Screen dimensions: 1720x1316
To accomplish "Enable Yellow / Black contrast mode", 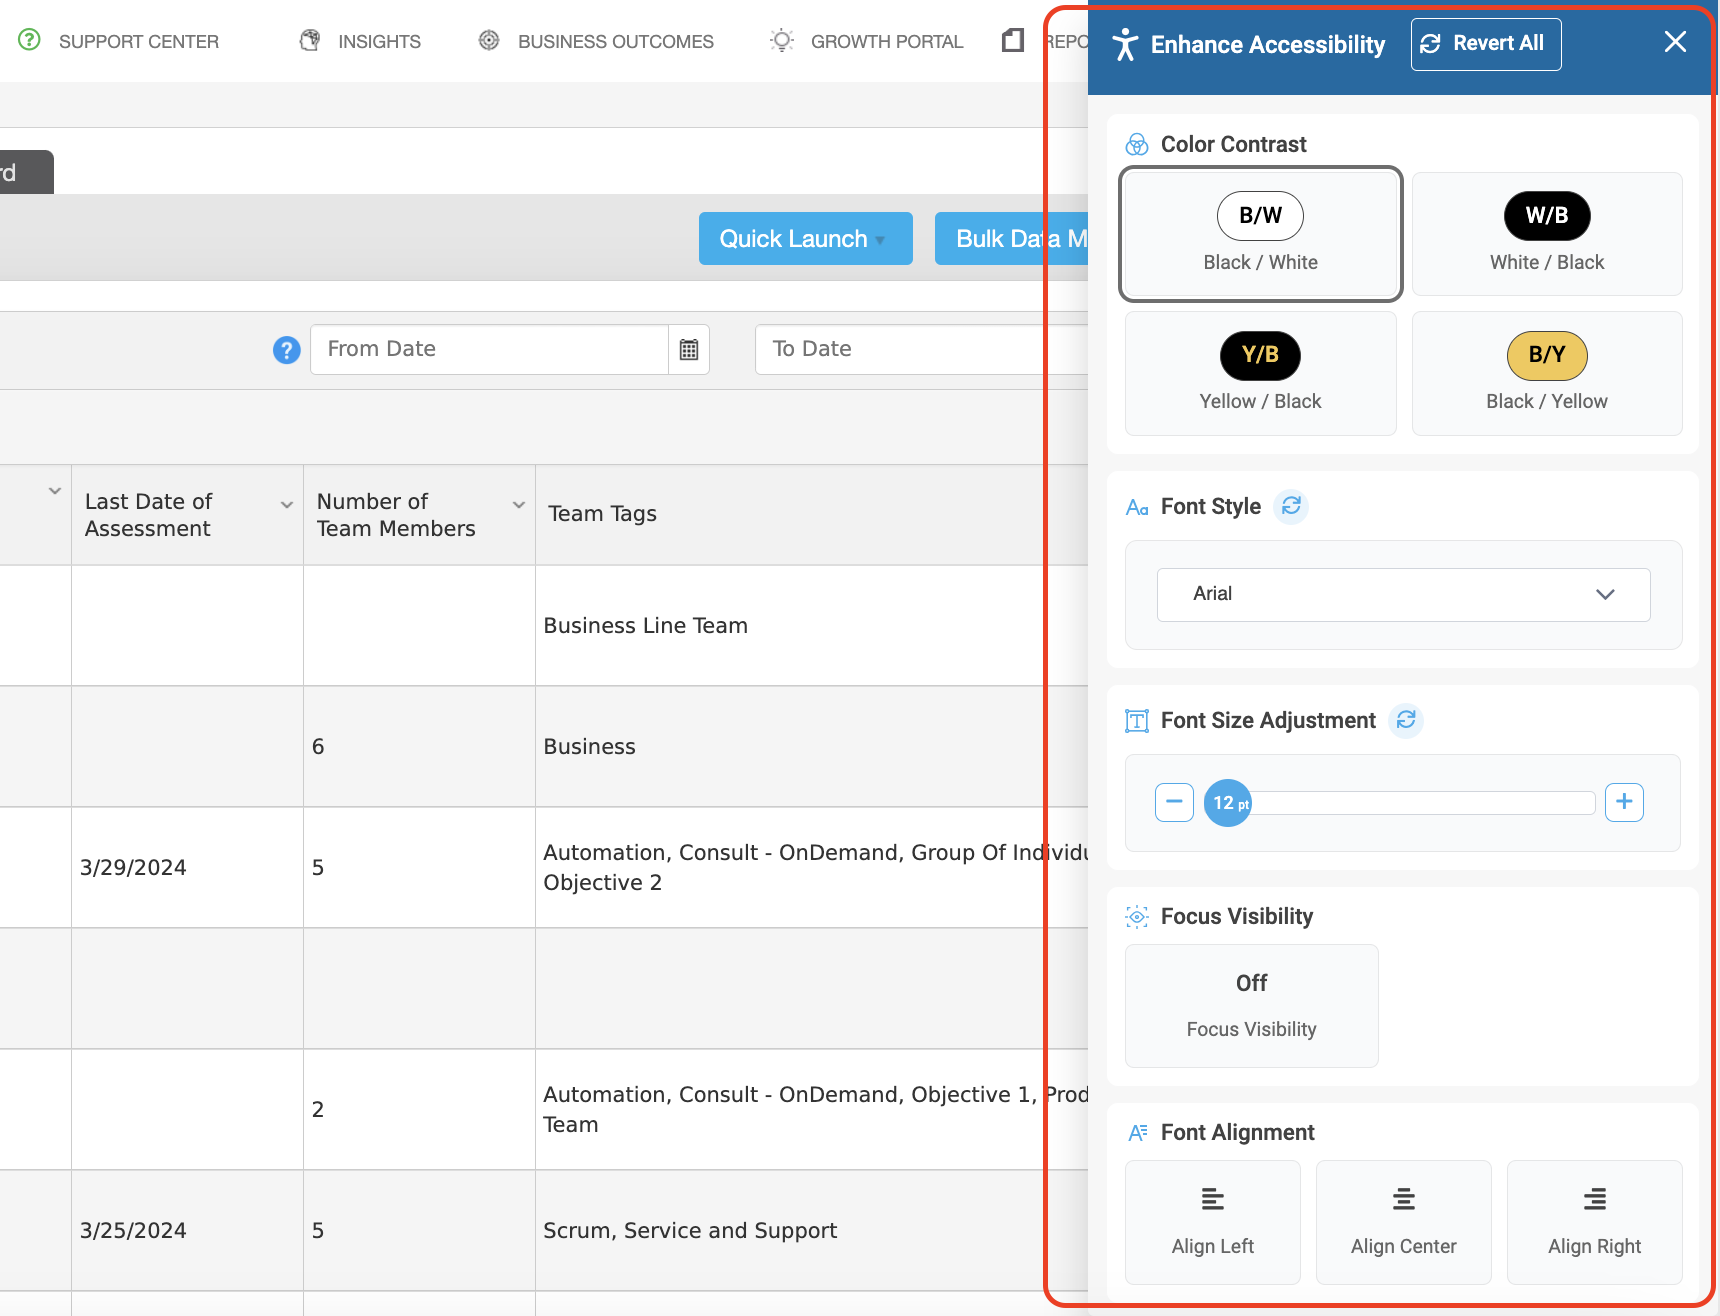I will tap(1261, 373).
